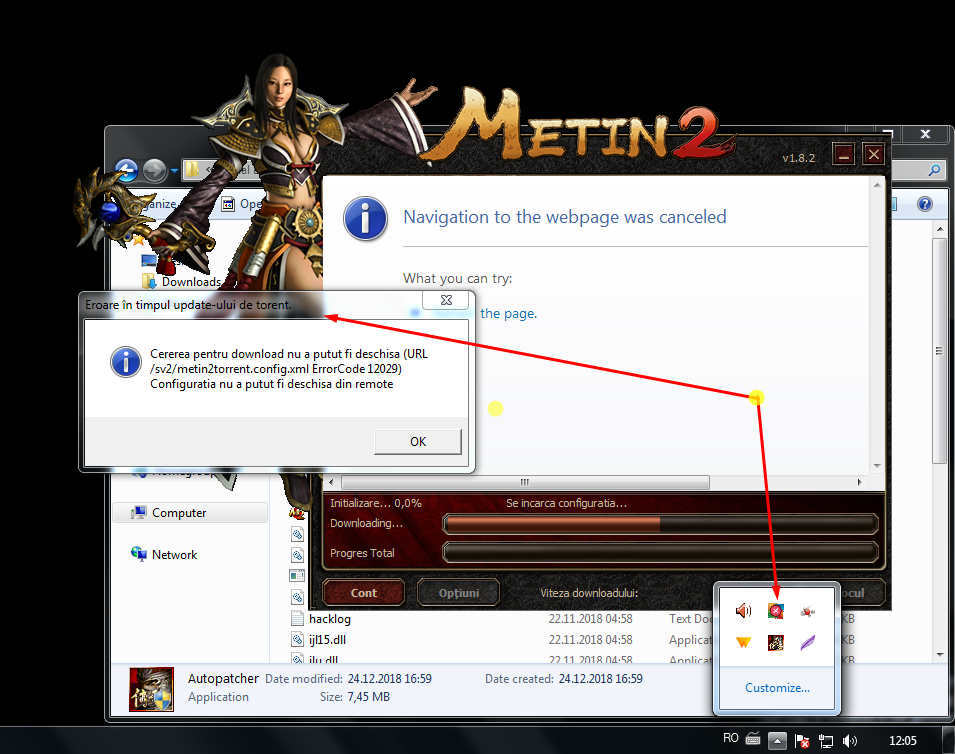
Task: Select Network in Explorer navigation pane
Action: [174, 555]
